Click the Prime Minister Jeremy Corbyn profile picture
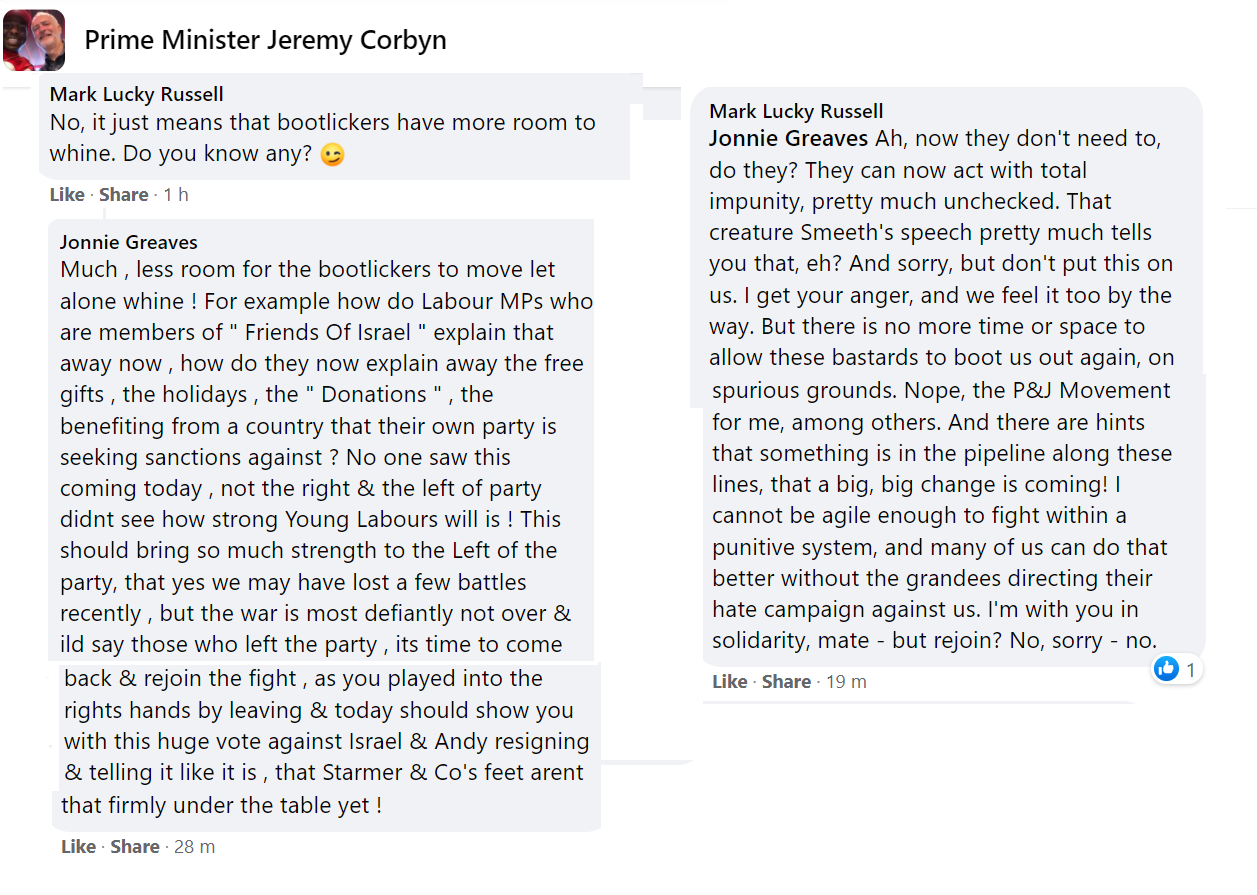The height and width of the screenshot is (895, 1257). (x=34, y=40)
